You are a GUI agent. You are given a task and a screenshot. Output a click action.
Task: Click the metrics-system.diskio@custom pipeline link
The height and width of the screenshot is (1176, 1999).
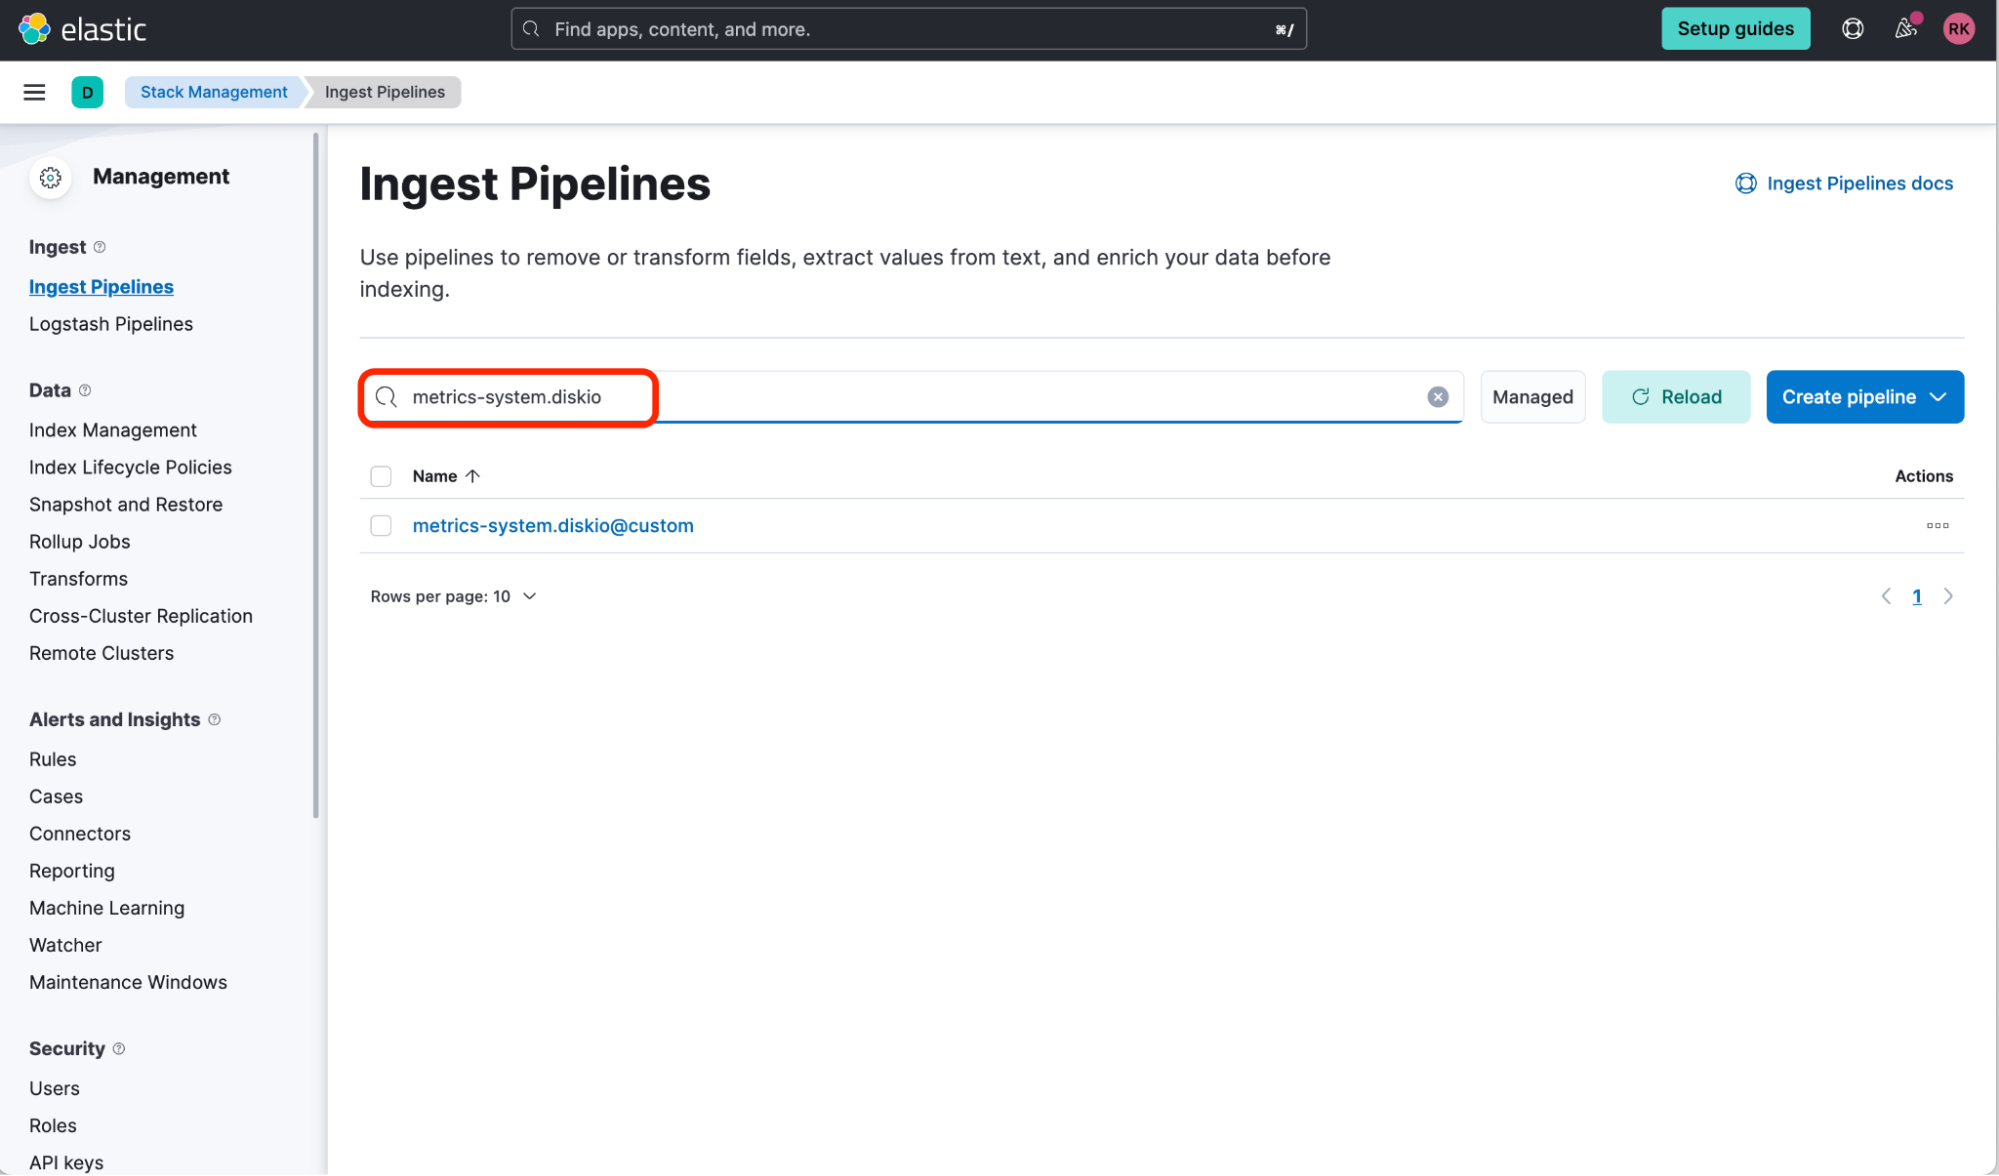553,525
